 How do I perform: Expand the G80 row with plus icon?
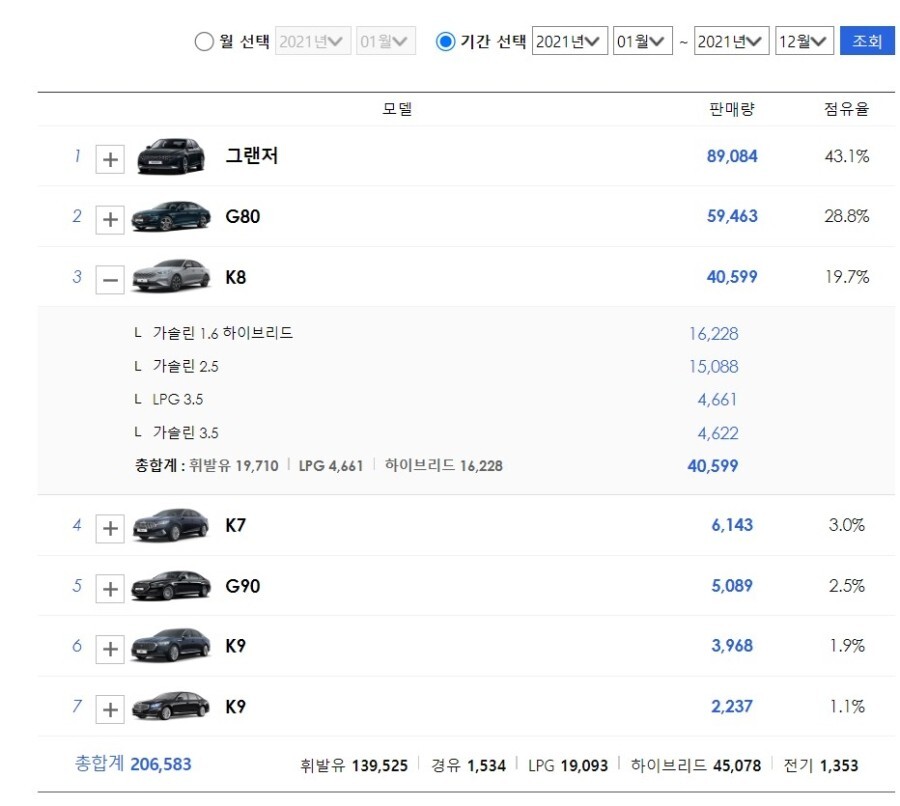[x=110, y=220]
